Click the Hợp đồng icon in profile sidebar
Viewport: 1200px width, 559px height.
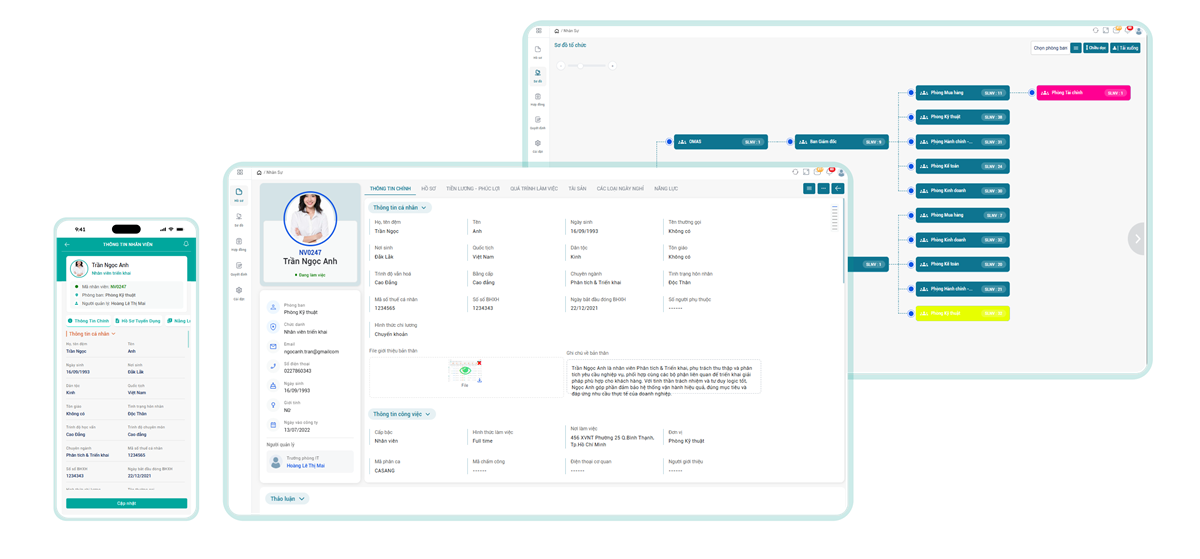(239, 244)
